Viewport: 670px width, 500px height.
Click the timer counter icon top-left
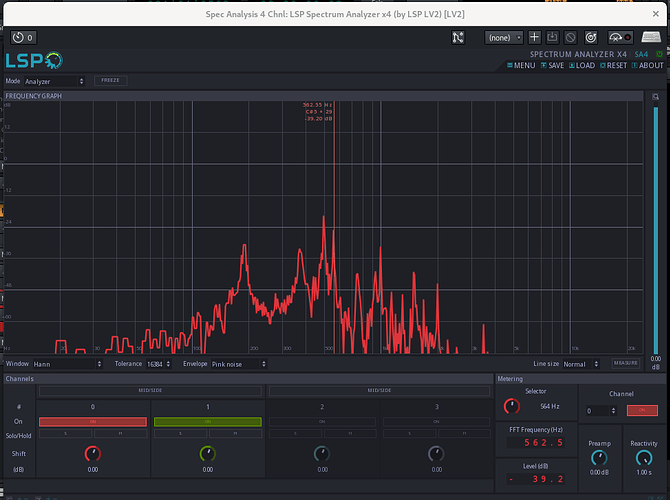coord(23,37)
